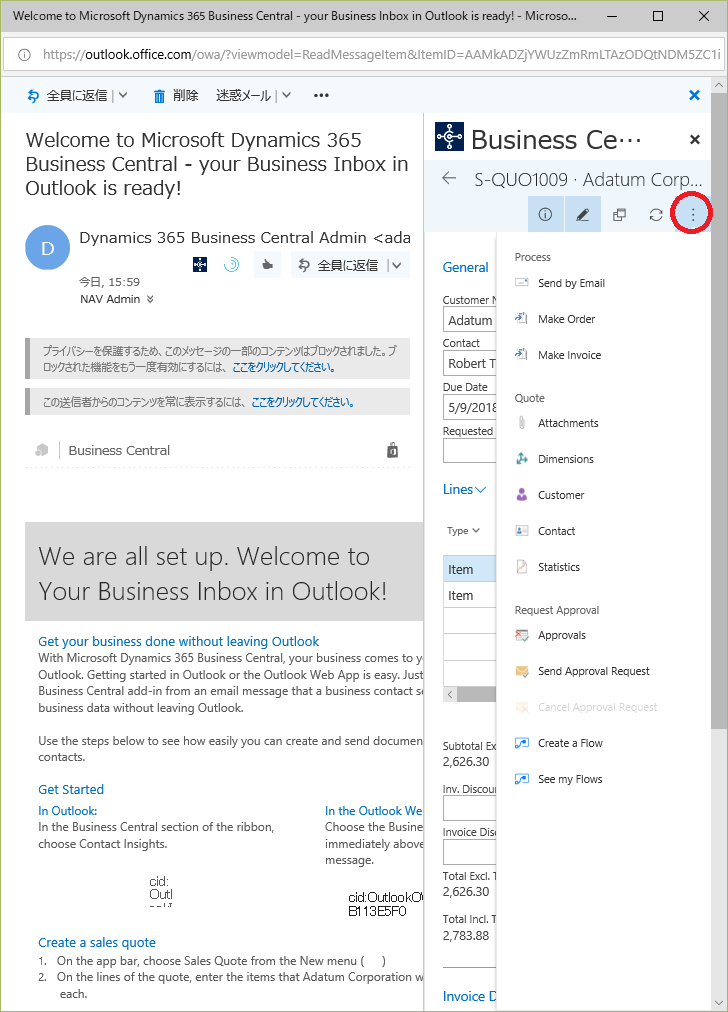Click the 'In Outlook:' link

click(68, 811)
